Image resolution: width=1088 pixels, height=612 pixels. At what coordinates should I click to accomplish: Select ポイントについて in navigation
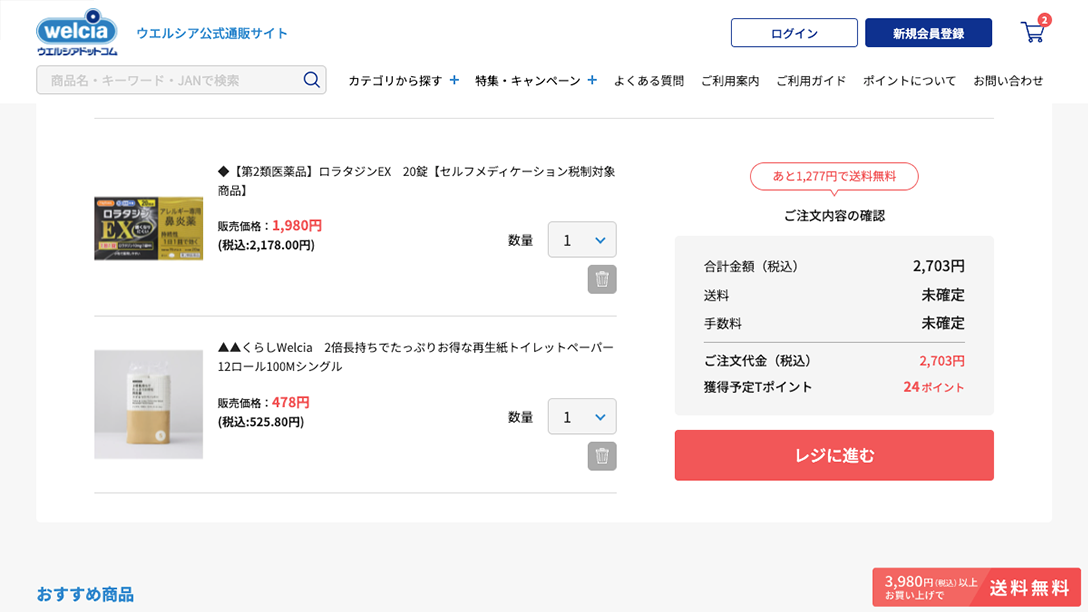tap(909, 81)
